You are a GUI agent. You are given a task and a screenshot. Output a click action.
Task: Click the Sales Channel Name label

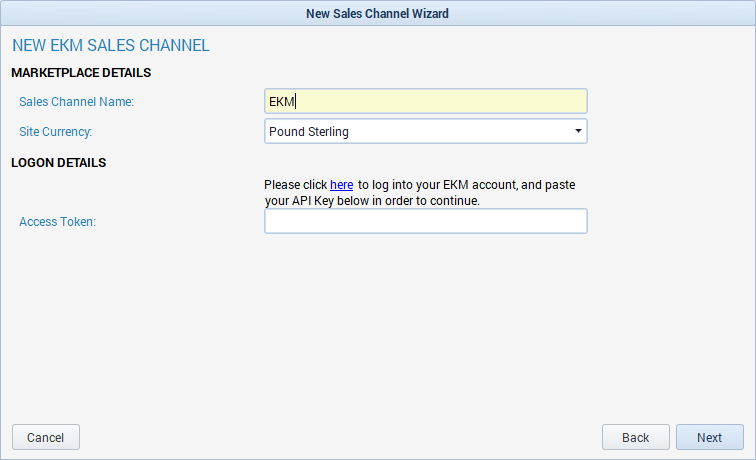click(76, 102)
